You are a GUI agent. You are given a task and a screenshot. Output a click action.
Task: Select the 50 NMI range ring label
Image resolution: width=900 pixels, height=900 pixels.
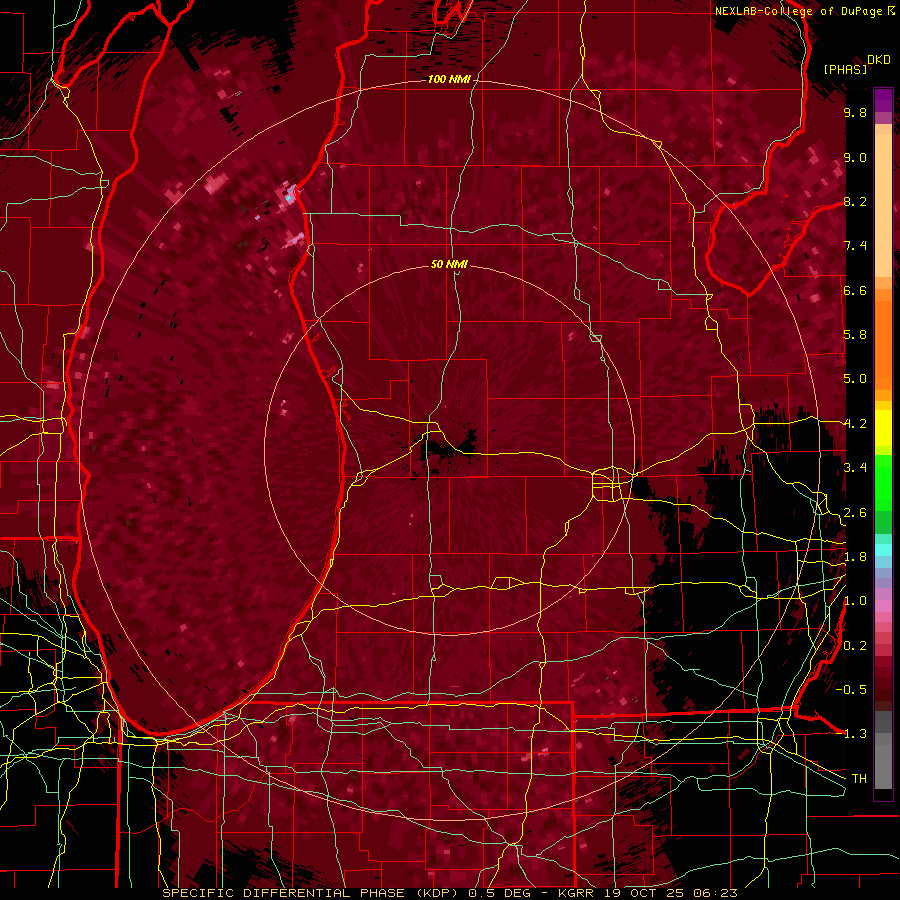(449, 264)
